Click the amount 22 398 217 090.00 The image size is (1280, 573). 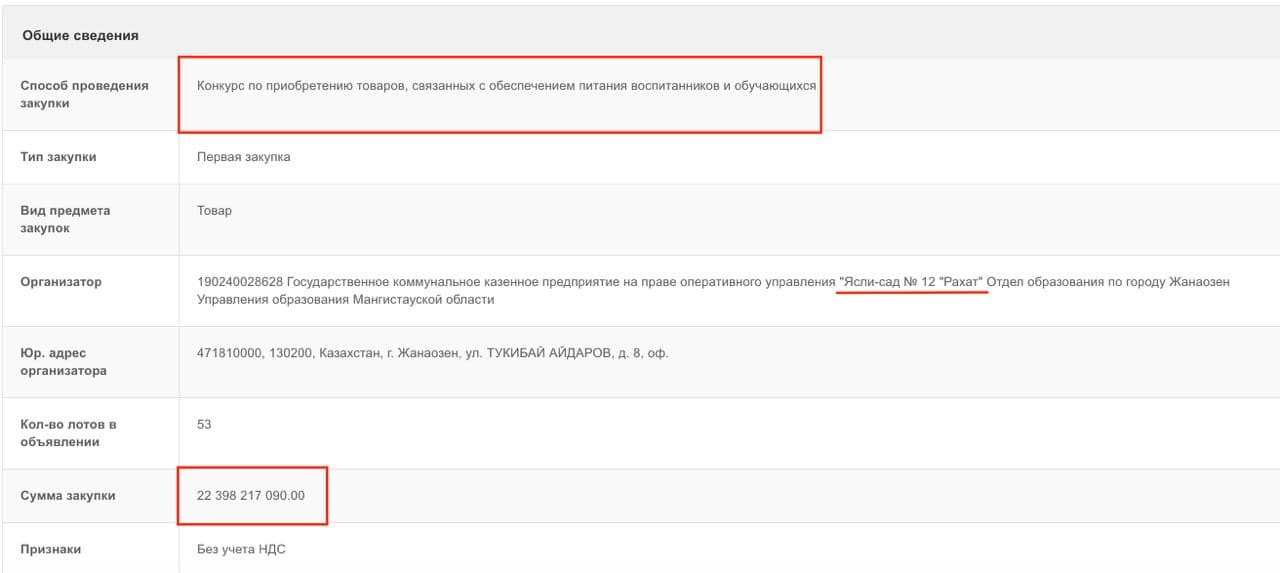click(251, 495)
